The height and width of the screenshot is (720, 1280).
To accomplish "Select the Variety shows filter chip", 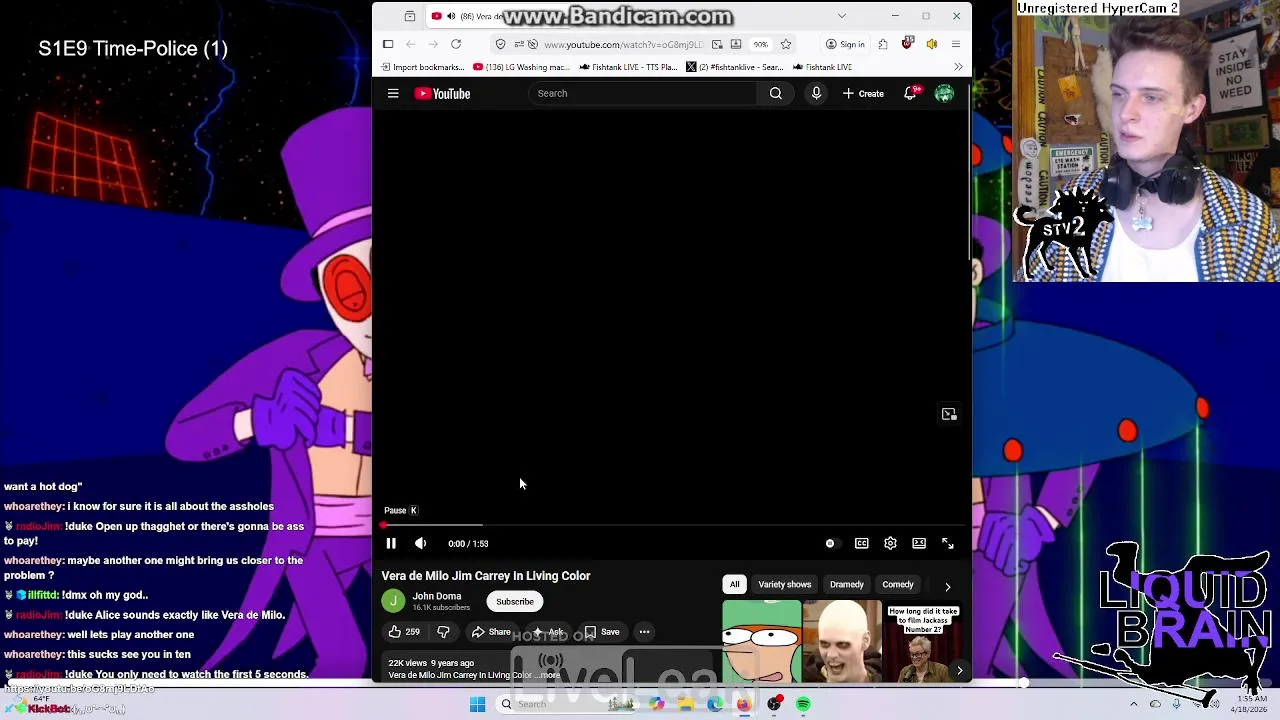I will (785, 584).
